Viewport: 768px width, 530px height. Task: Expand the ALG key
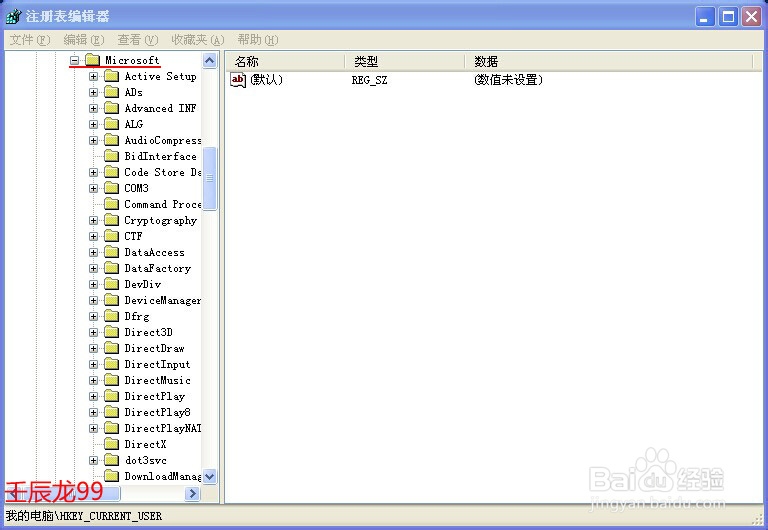coord(94,124)
